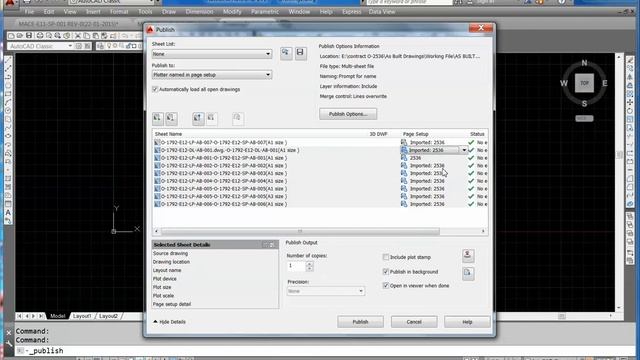The width and height of the screenshot is (640, 360).
Task: Open the Draw menu
Action: [x=169, y=12]
